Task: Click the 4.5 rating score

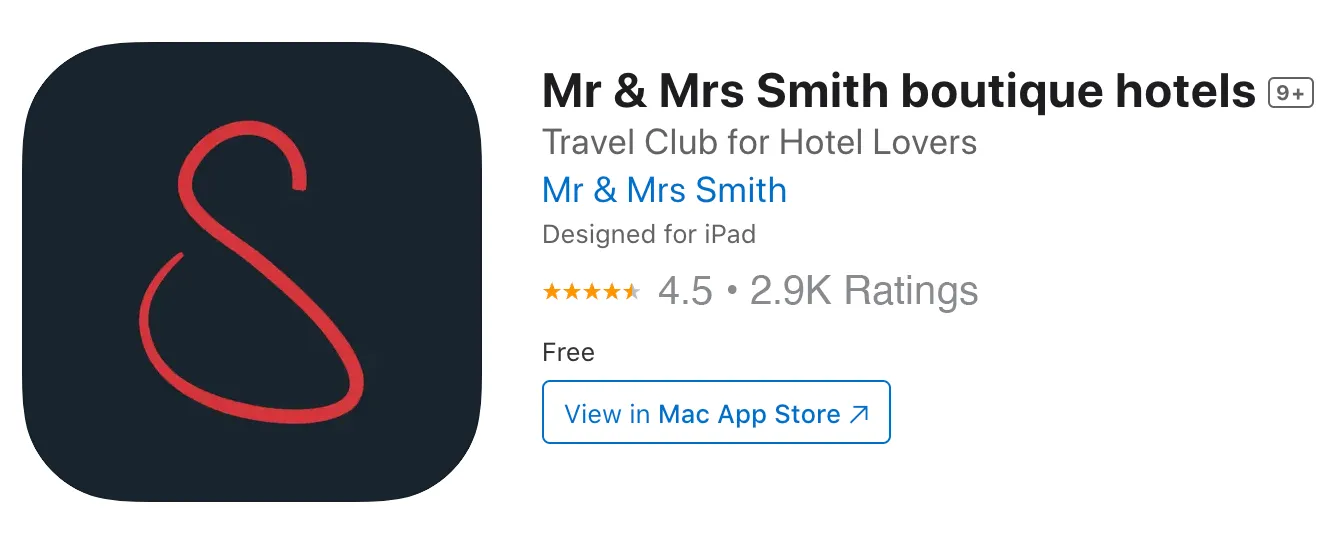Action: point(685,291)
